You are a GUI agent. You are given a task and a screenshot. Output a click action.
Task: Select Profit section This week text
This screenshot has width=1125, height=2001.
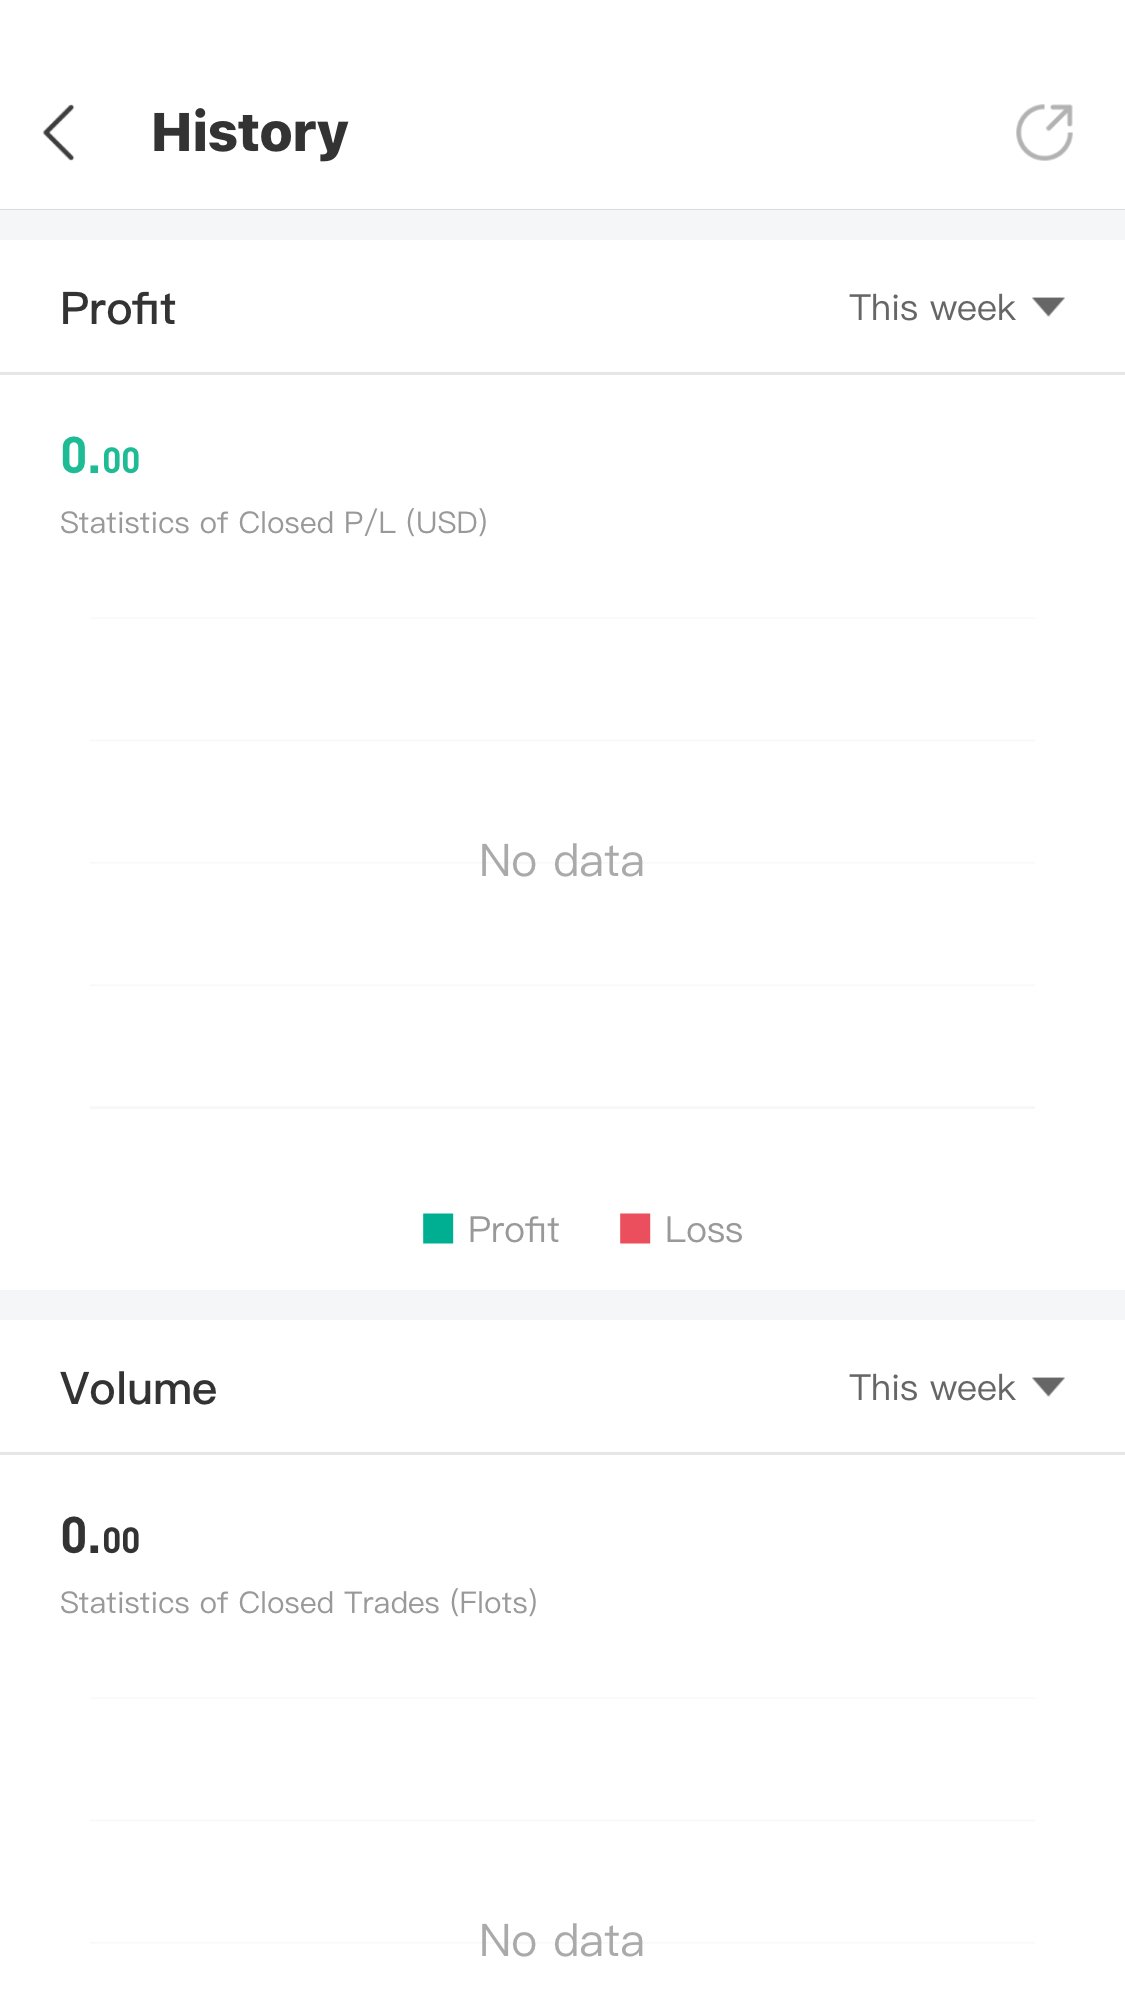click(932, 308)
